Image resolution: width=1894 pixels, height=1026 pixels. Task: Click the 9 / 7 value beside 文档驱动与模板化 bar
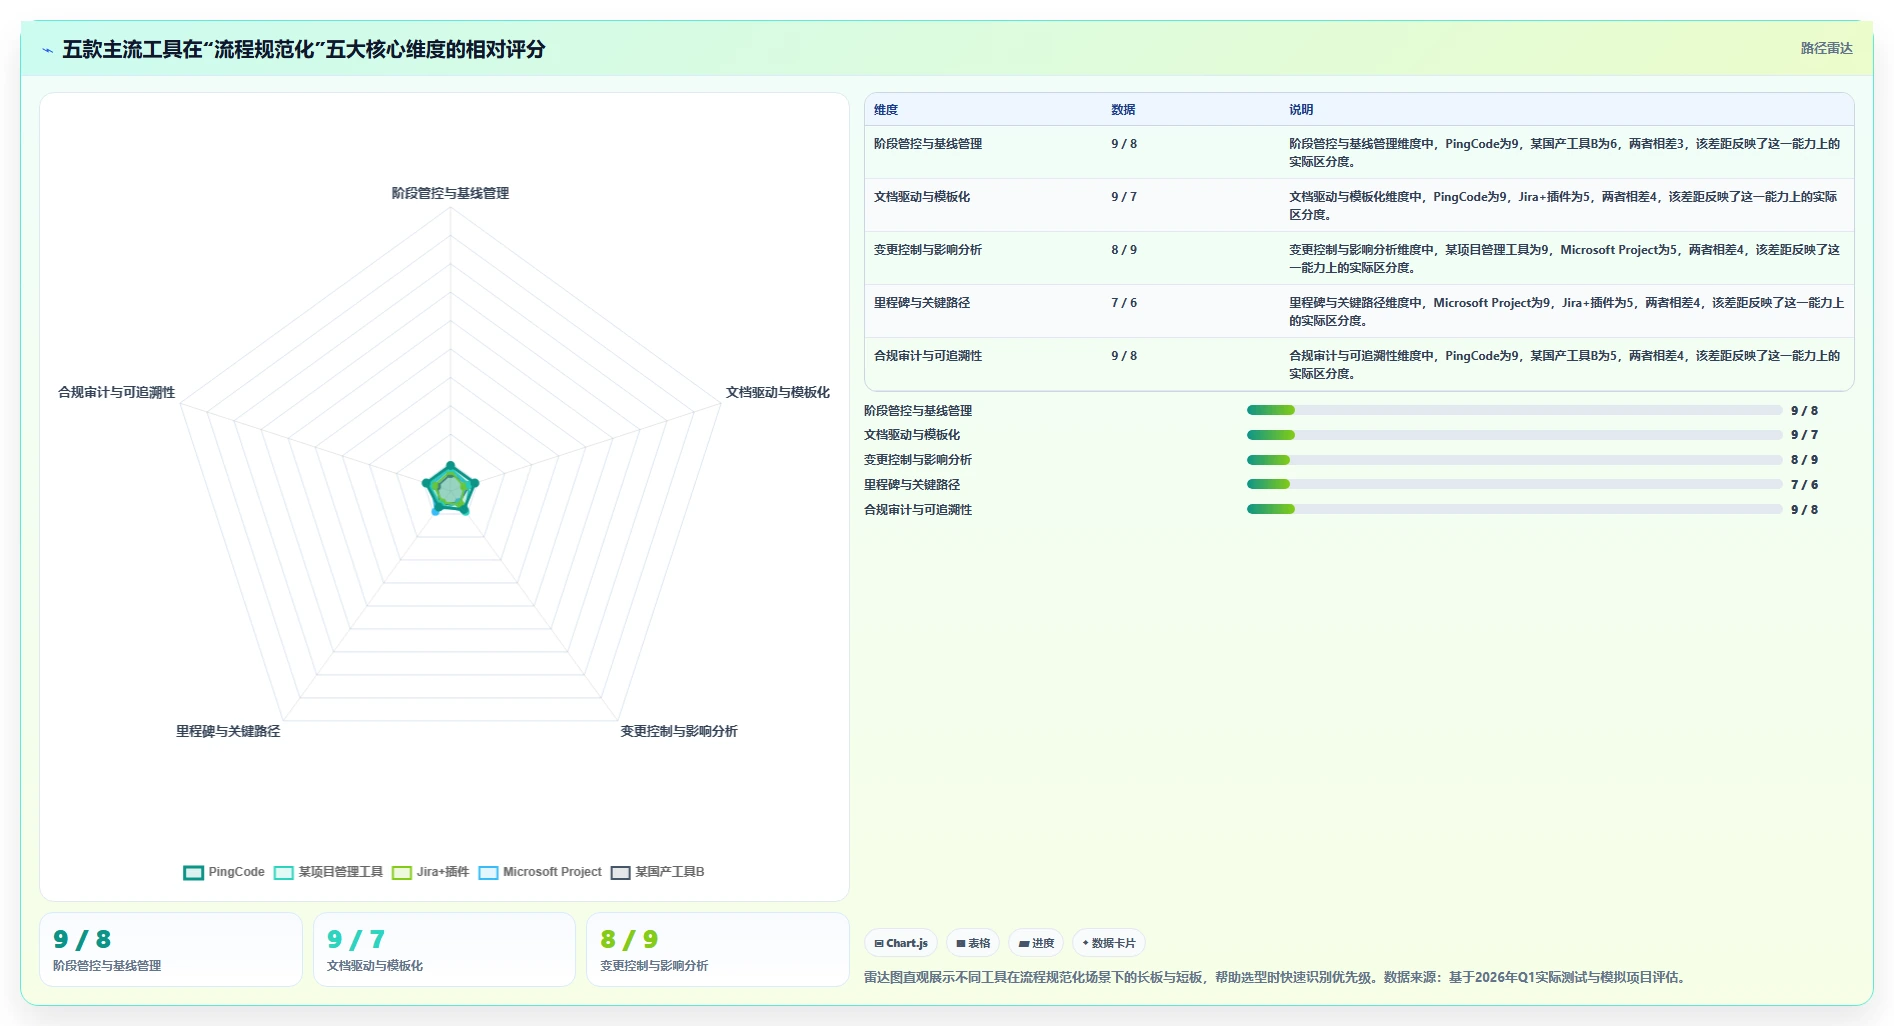click(1804, 435)
